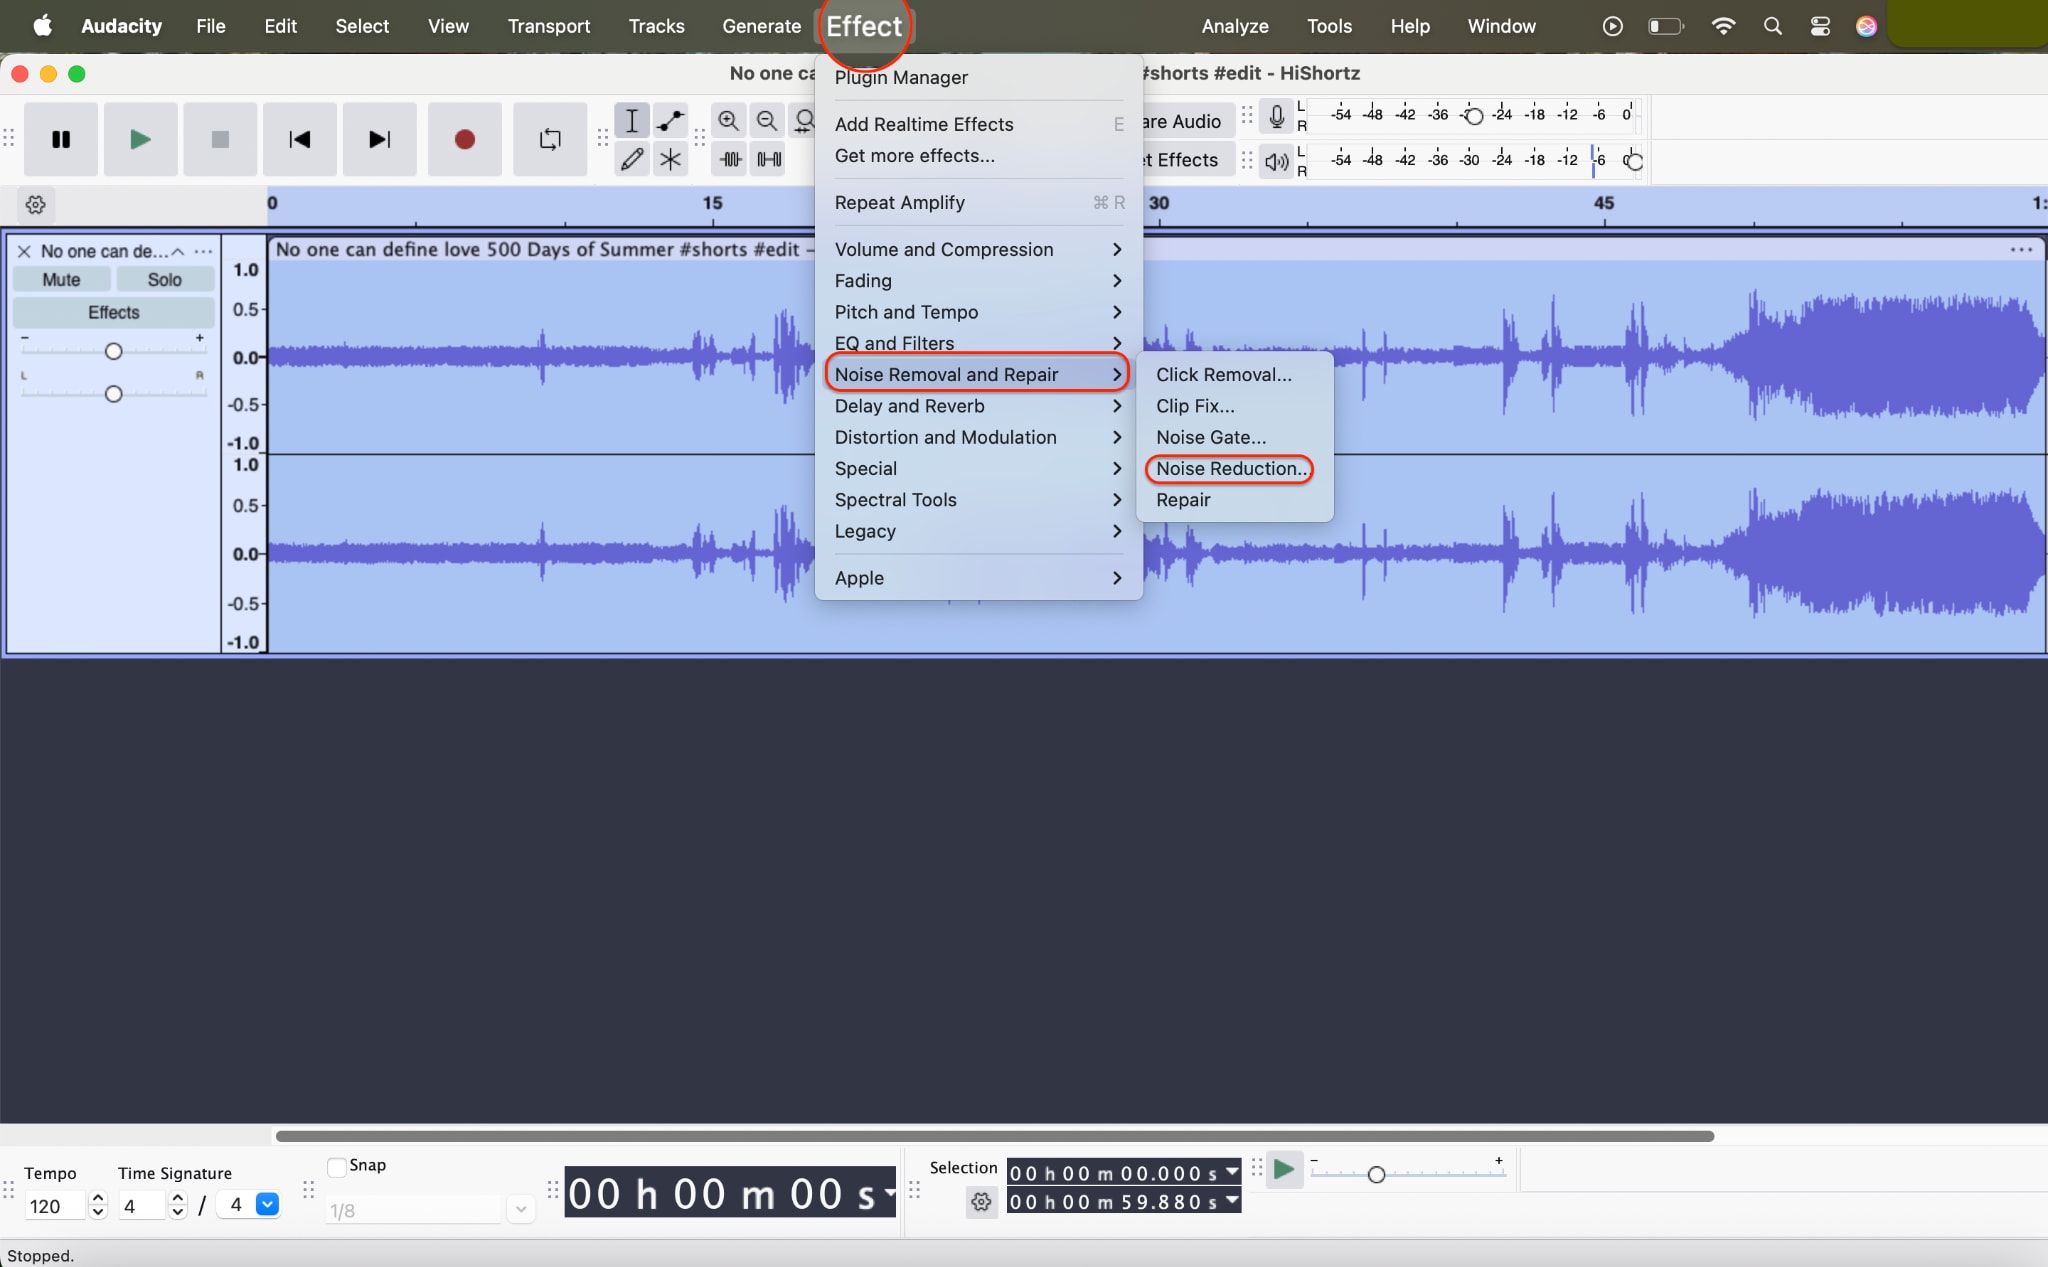Mute the audio track

[61, 280]
